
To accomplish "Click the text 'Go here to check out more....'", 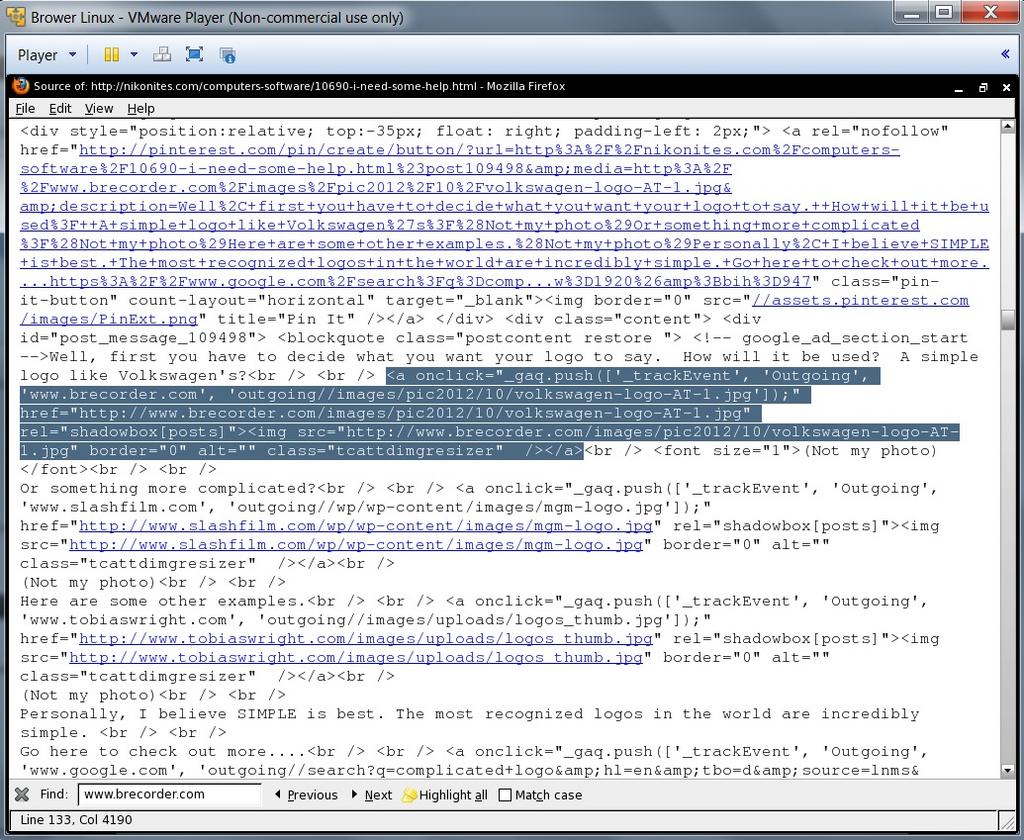I will (163, 751).
